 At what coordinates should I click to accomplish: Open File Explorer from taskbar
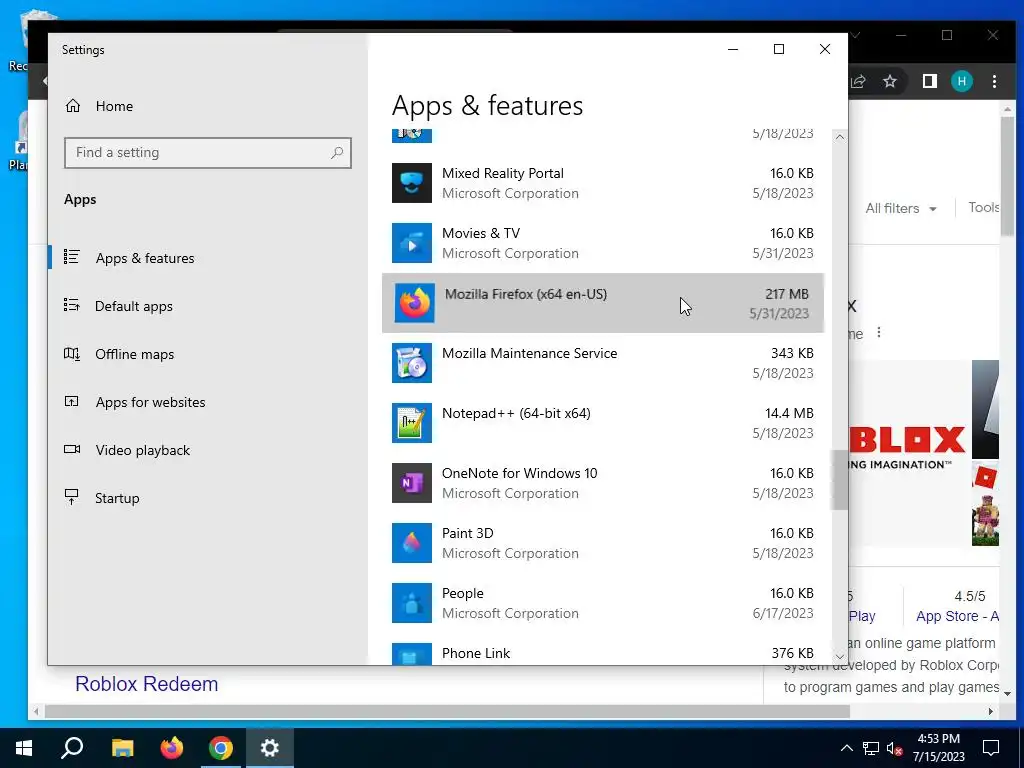pos(122,748)
